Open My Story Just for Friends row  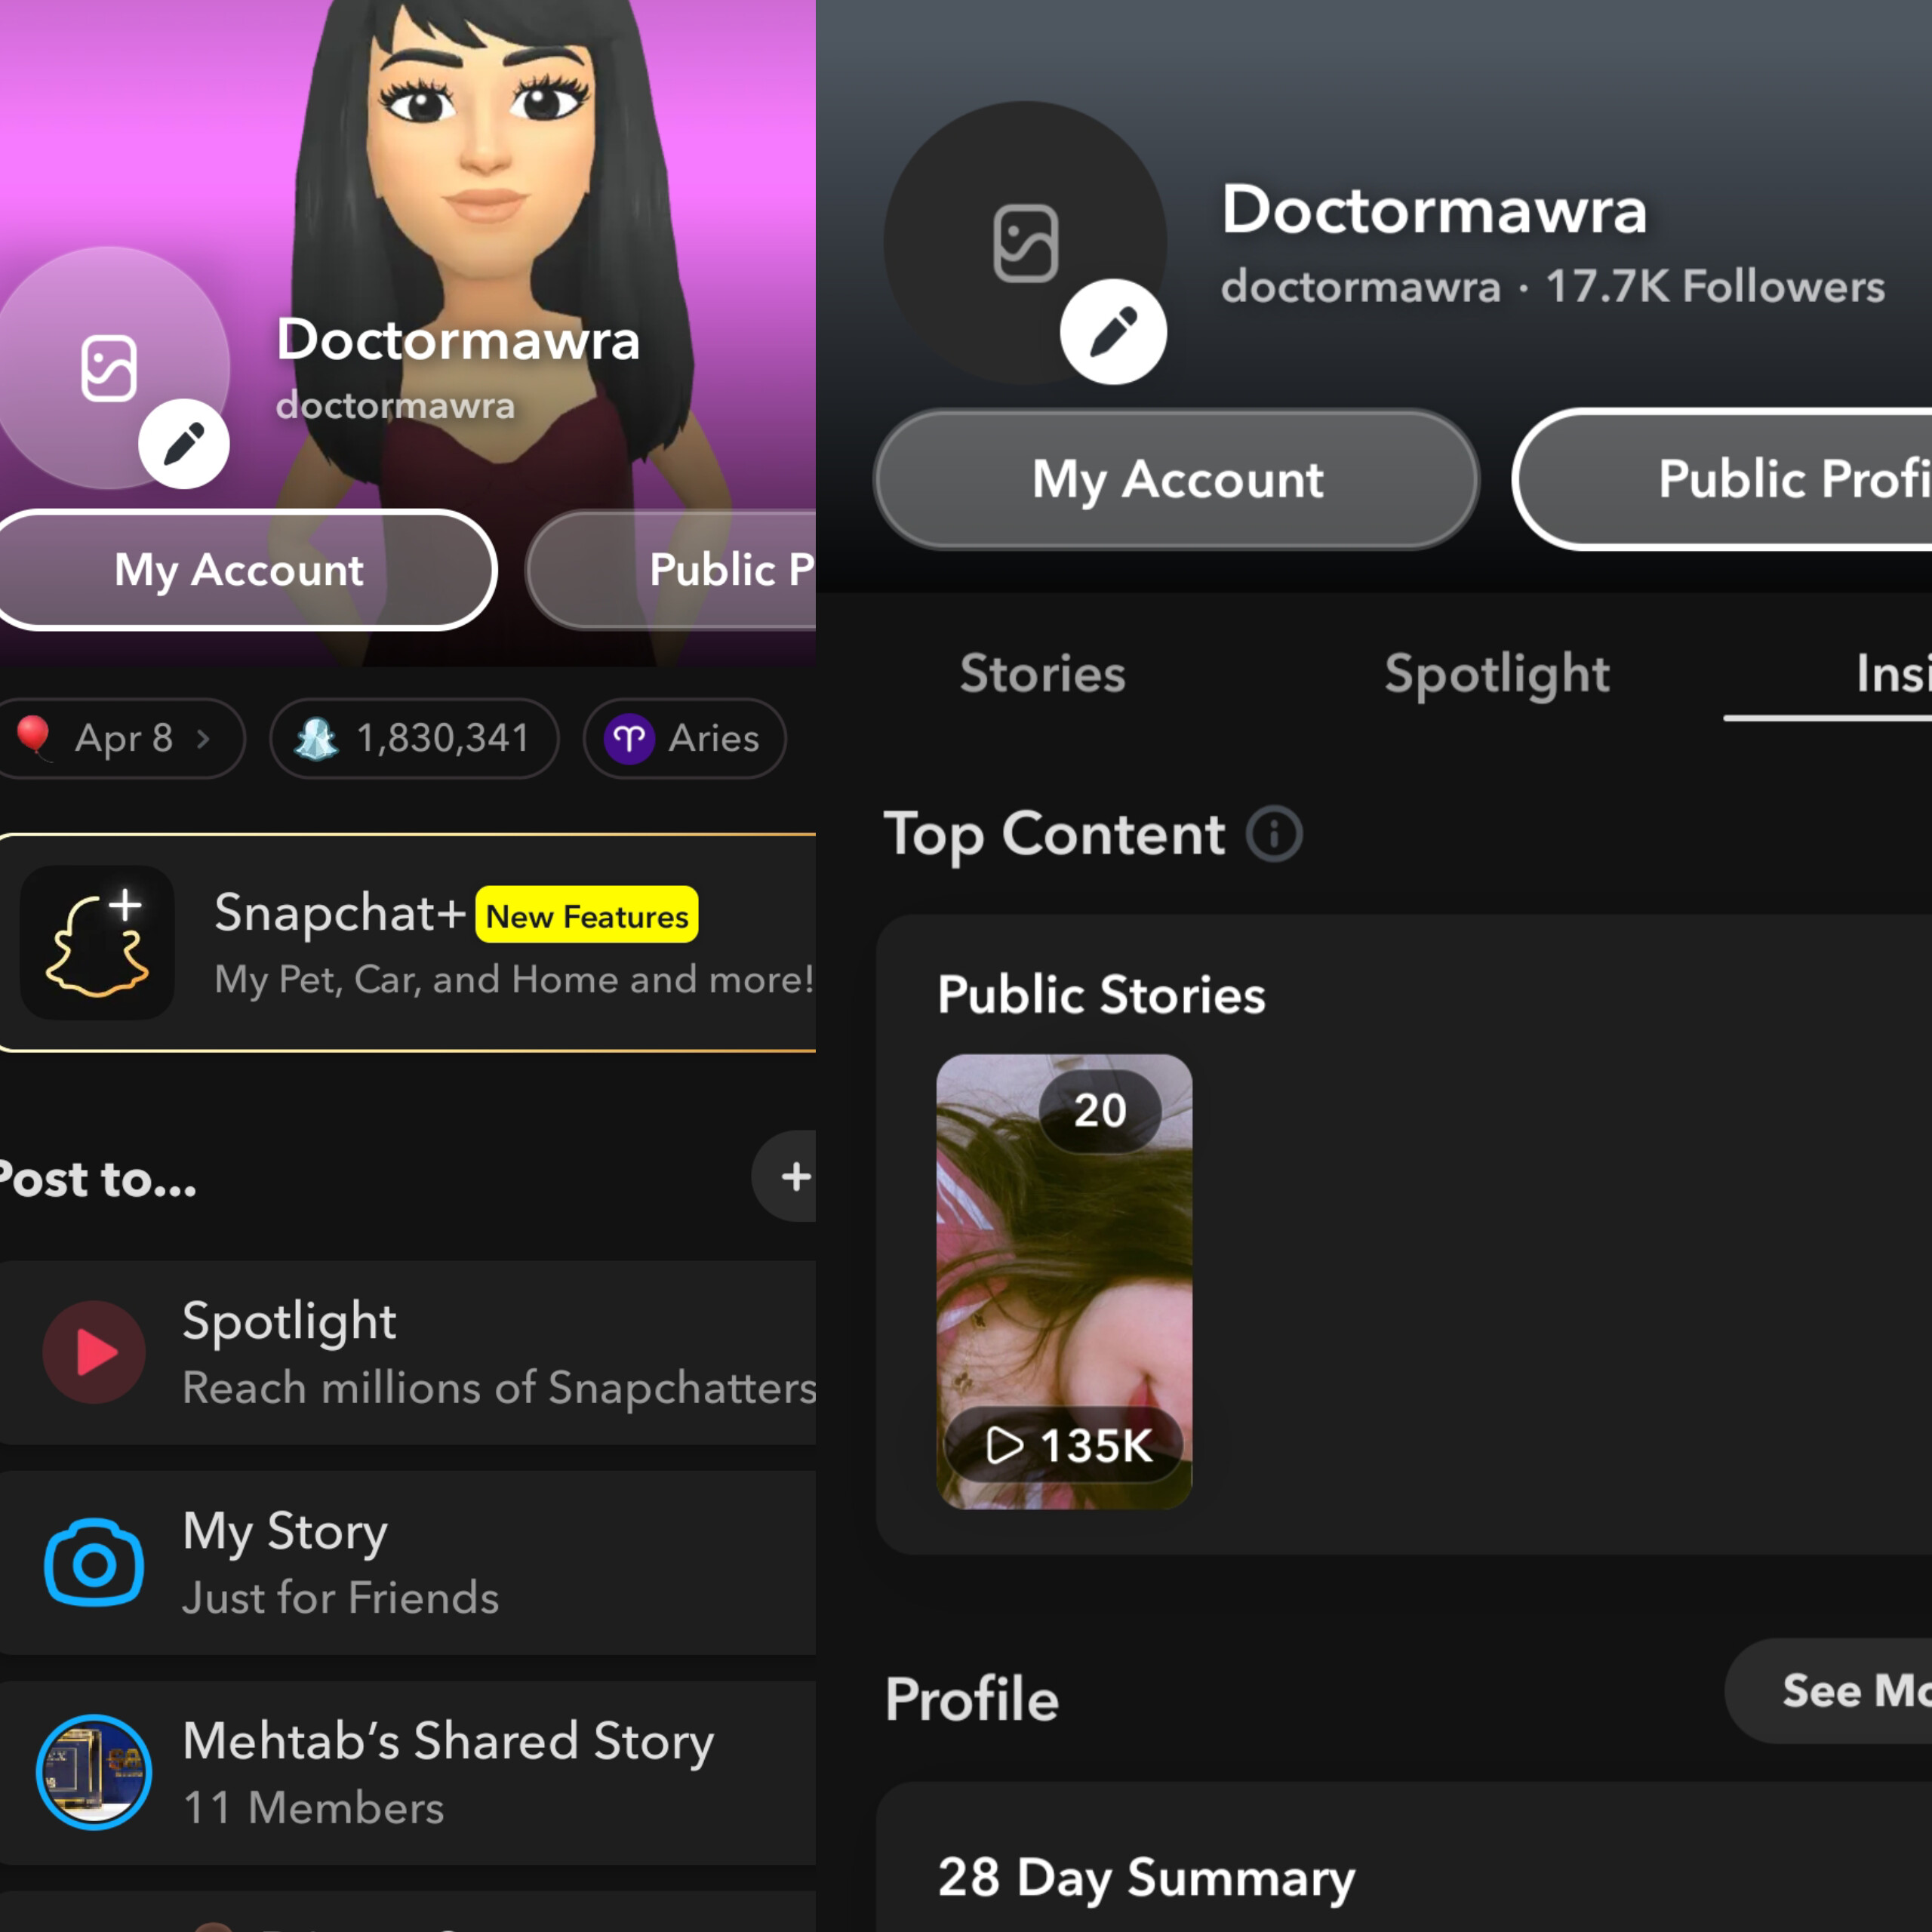[408, 1562]
